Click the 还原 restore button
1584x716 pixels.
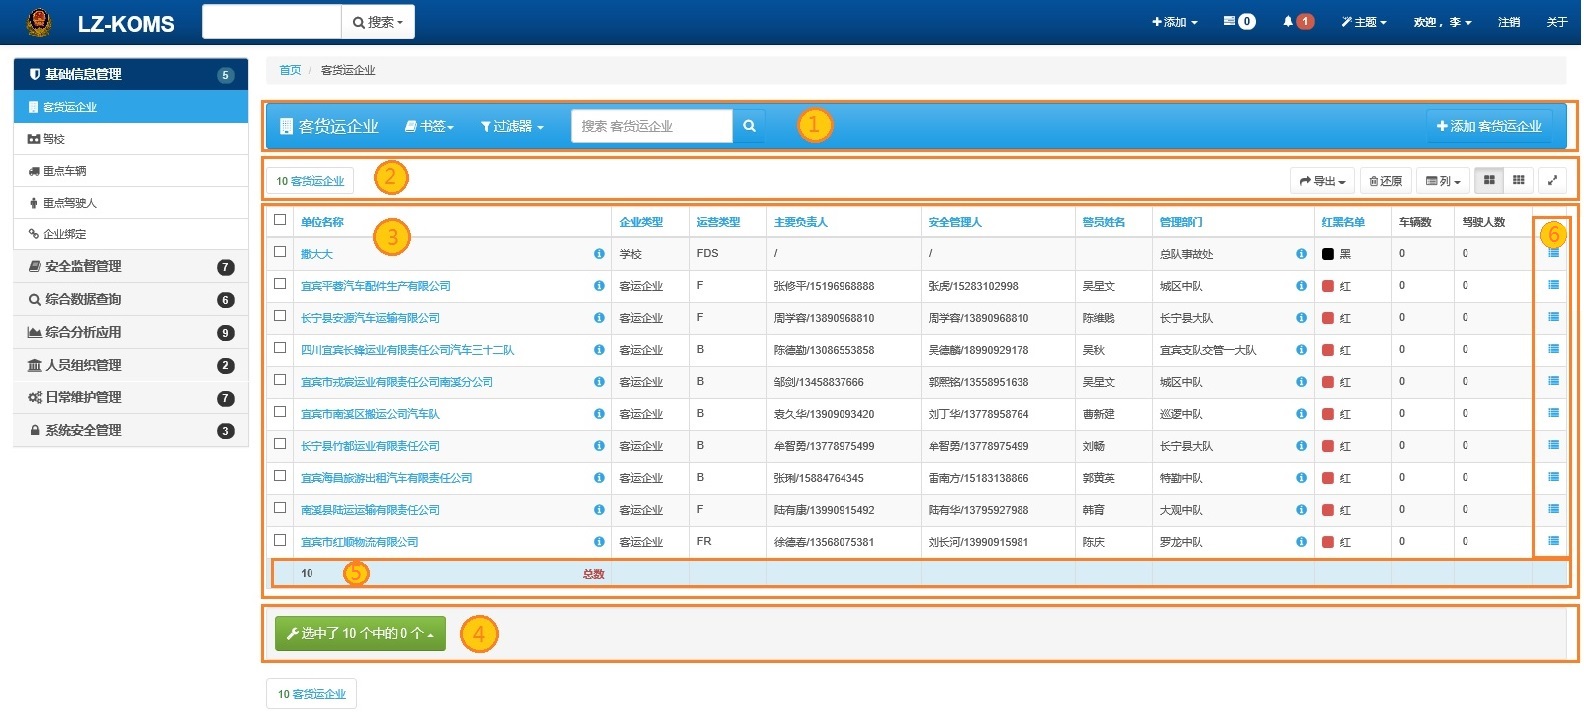pyautogui.click(x=1385, y=181)
